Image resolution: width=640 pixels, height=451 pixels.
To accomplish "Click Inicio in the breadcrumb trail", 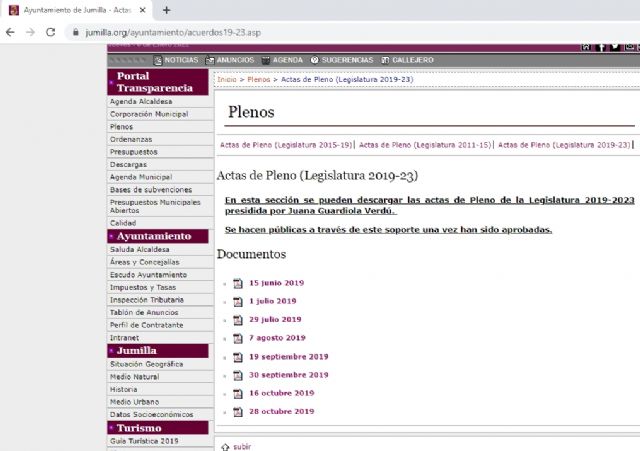I will pos(227,78).
